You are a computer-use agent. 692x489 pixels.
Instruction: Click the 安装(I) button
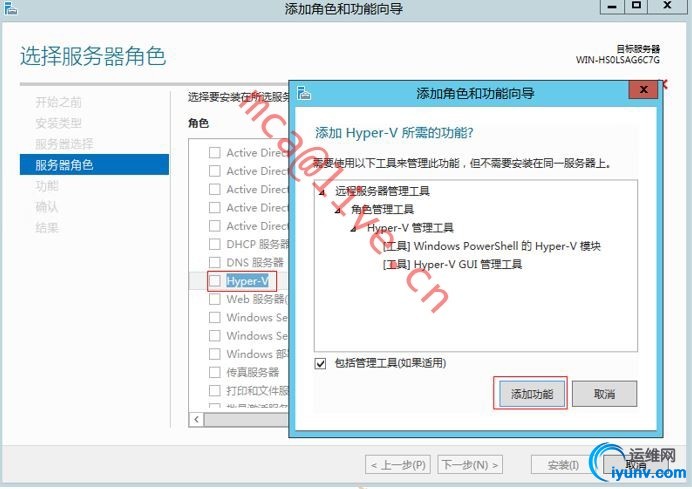(563, 465)
